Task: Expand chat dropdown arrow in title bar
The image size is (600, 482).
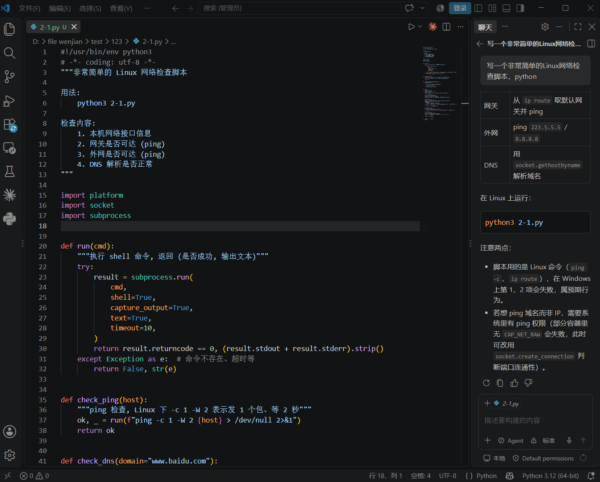Action: (x=422, y=8)
